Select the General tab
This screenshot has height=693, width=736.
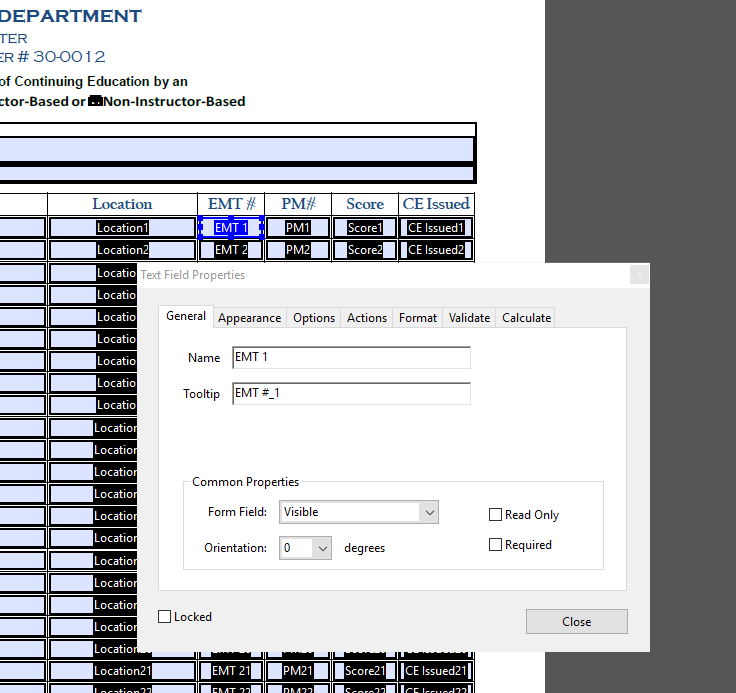coord(186,316)
